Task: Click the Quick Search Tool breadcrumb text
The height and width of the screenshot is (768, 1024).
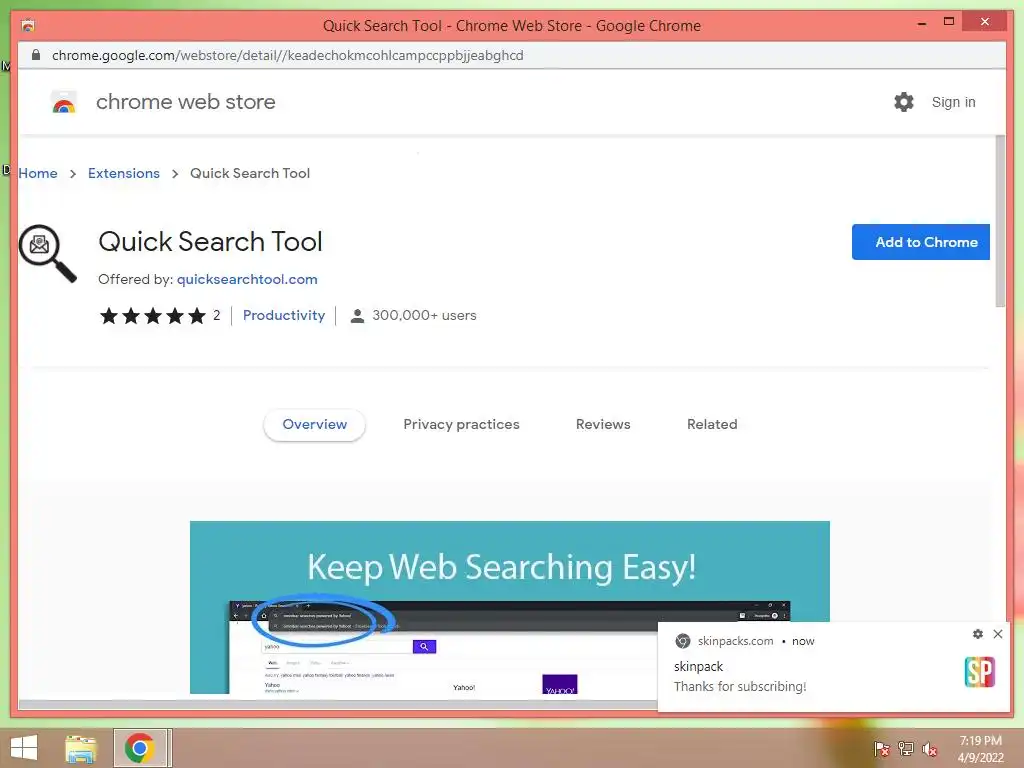Action: click(x=250, y=173)
